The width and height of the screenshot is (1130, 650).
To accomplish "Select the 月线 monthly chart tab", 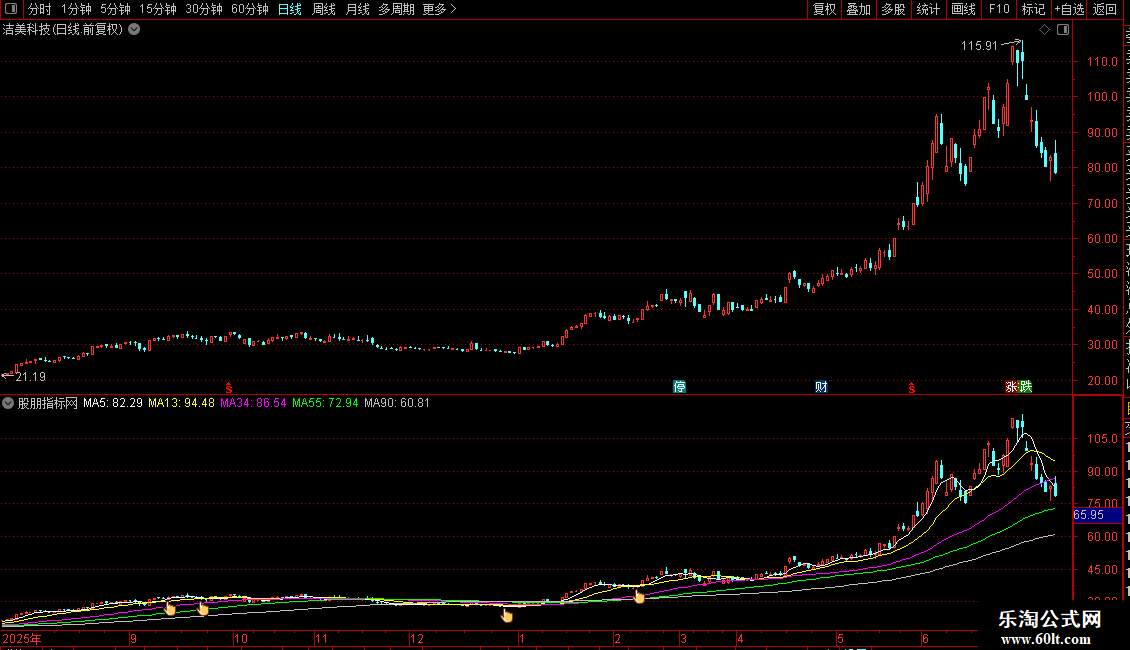I will coord(357,9).
